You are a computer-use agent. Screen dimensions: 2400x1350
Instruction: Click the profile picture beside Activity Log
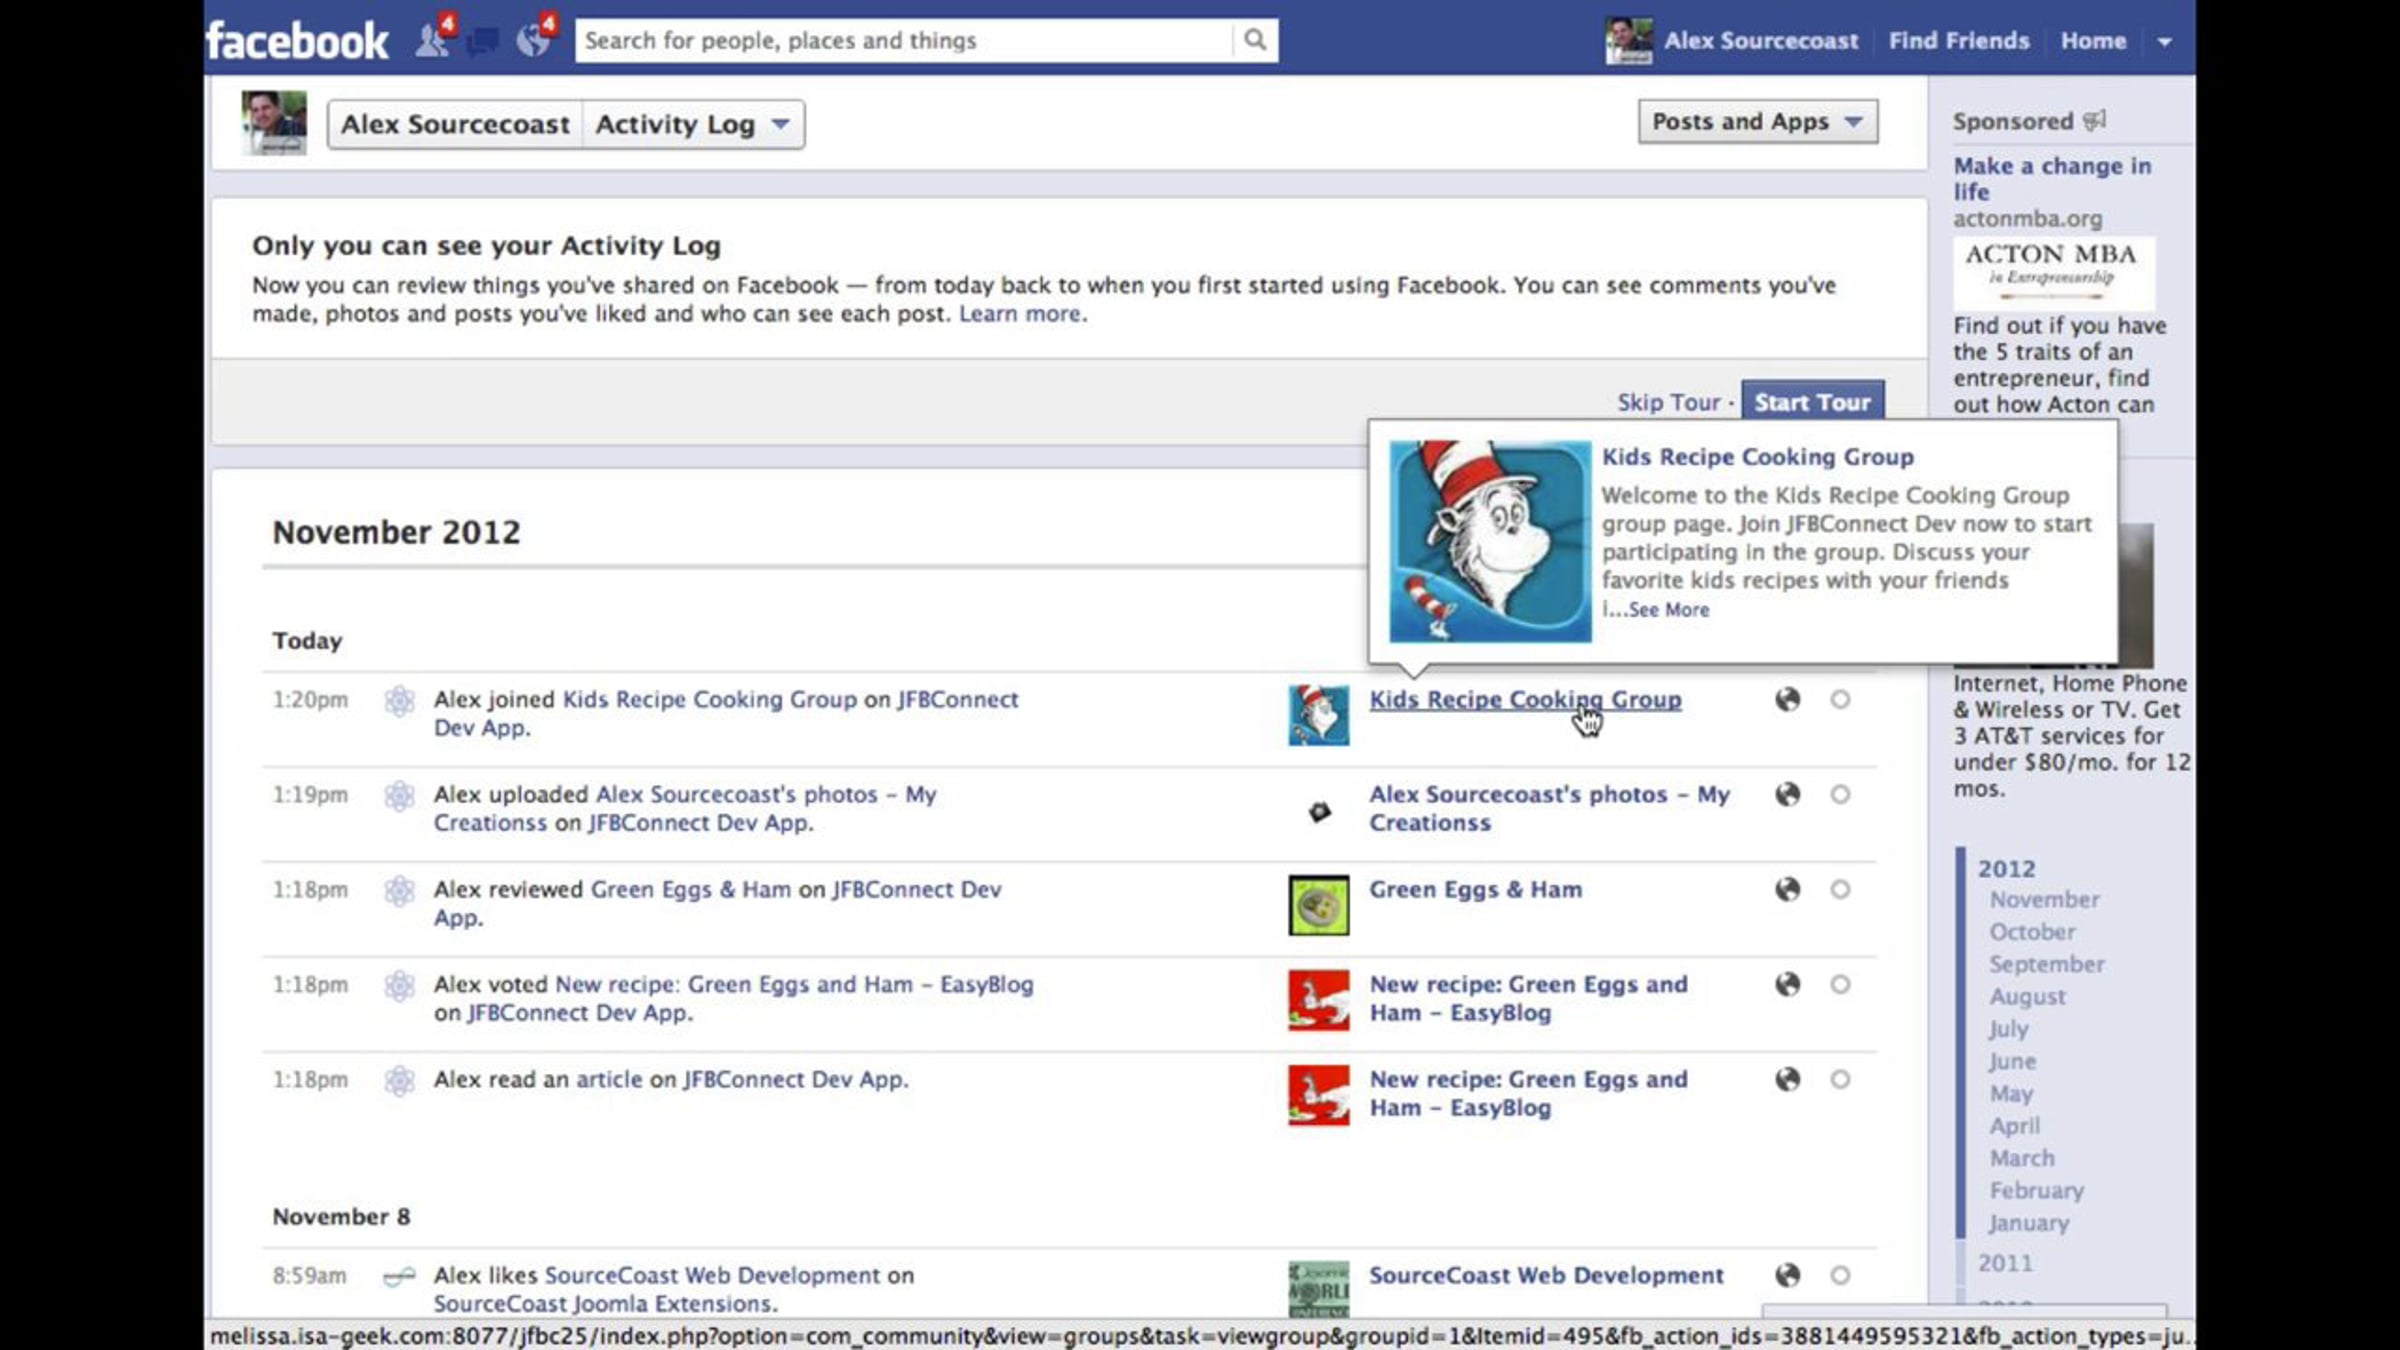274,123
